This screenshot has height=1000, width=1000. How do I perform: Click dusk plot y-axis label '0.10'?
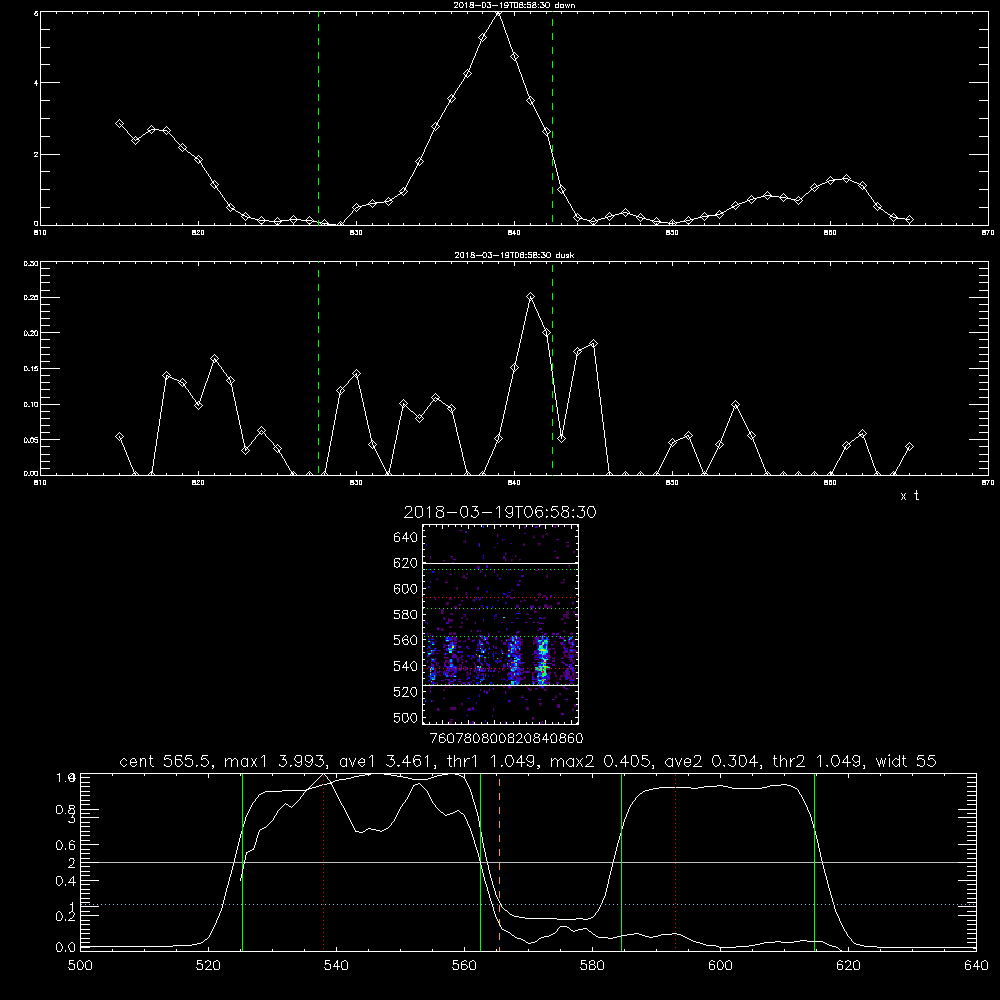pyautogui.click(x=31, y=404)
